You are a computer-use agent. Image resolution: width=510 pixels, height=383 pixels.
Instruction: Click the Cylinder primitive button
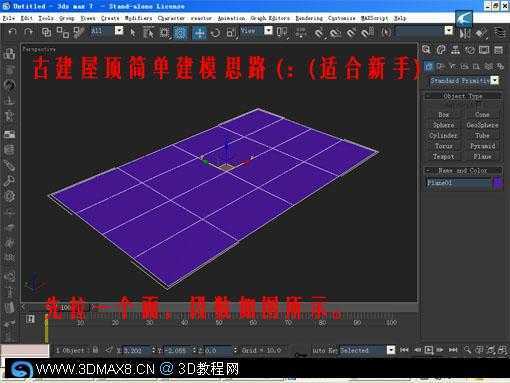coord(443,136)
